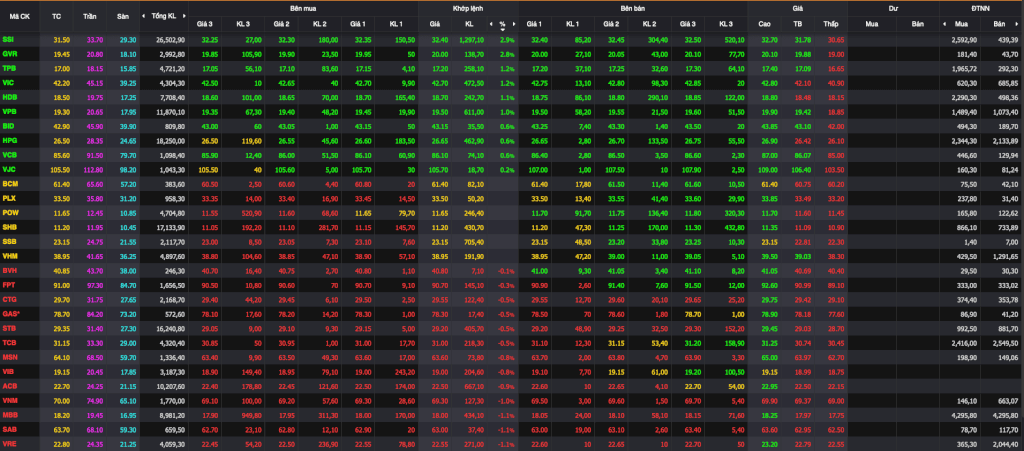Sort by the % change column
The image size is (1024, 451).
(x=502, y=25)
